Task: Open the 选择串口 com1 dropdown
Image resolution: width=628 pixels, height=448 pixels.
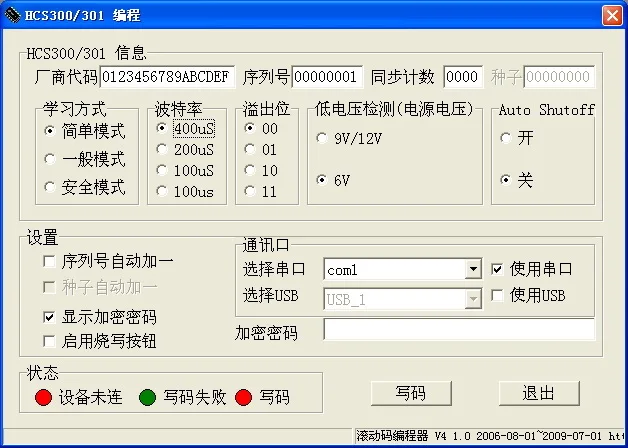Action: [x=473, y=269]
